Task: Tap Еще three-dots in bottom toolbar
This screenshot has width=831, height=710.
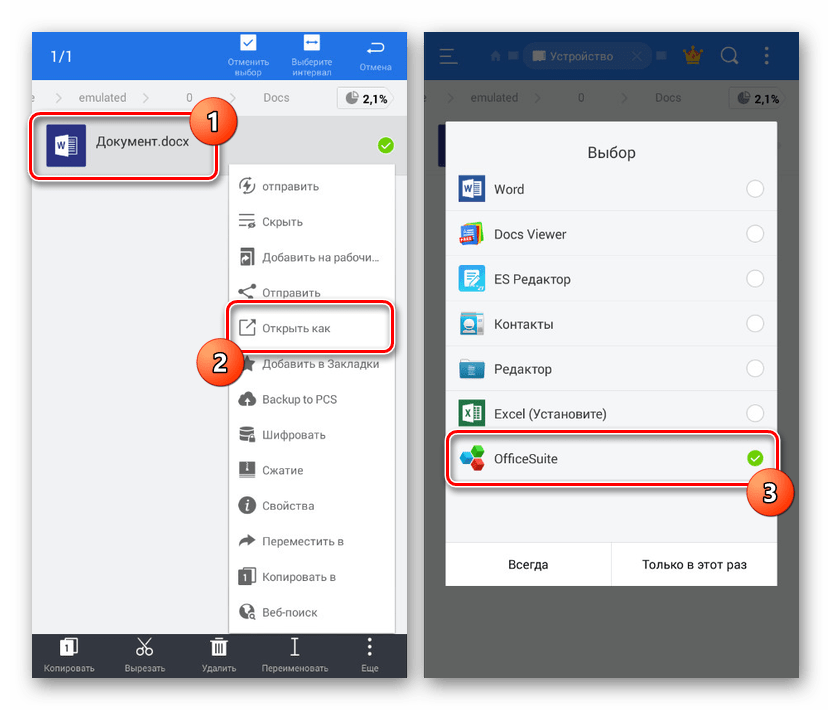Action: pyautogui.click(x=369, y=655)
